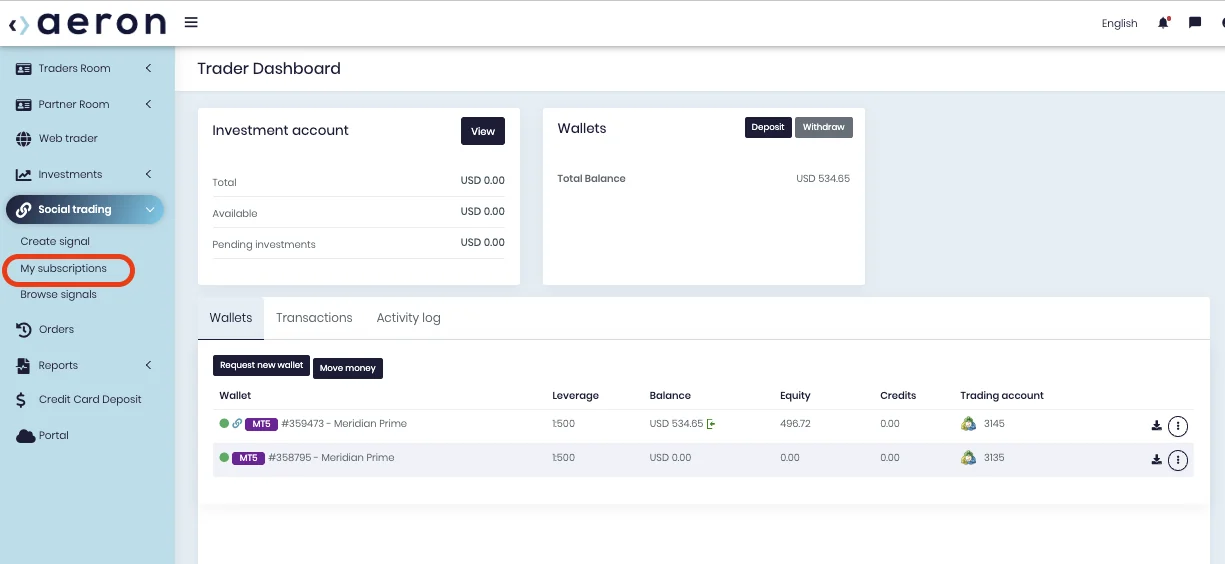Viewport: 1225px width, 564px height.
Task: Expand Traders Room chevron
Action: click(148, 69)
